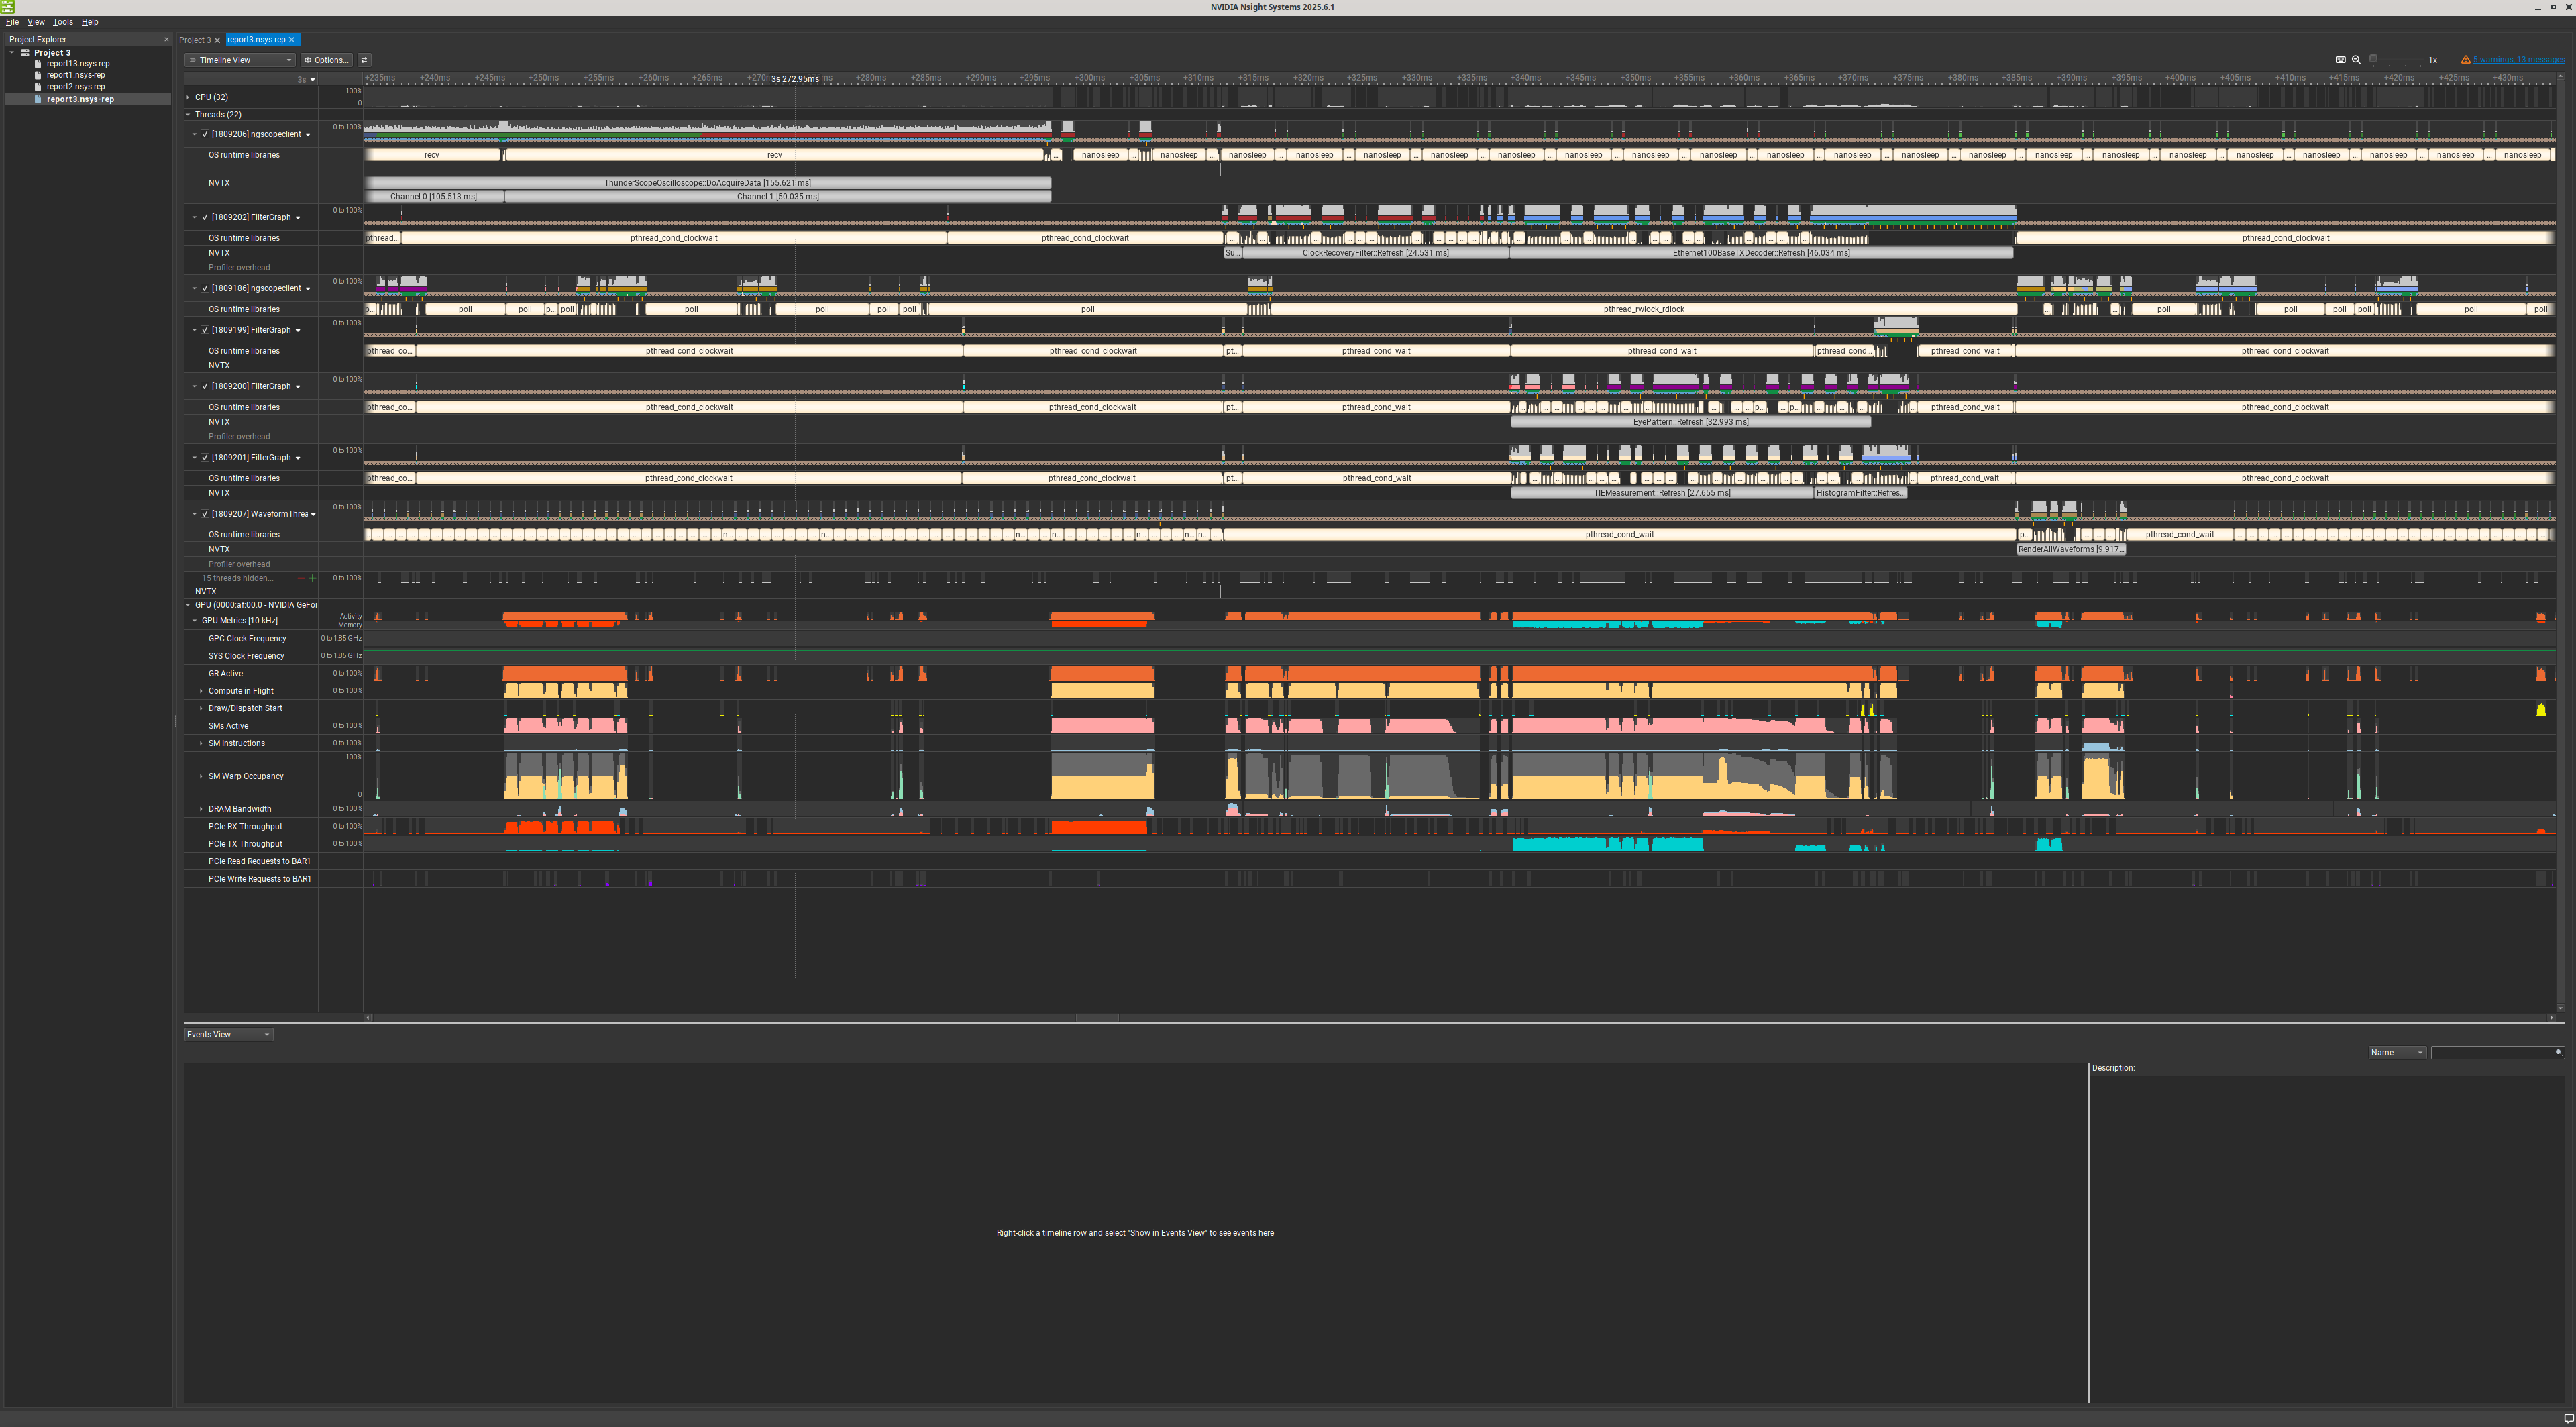Close the report3.nsys-rep tab

(292, 40)
